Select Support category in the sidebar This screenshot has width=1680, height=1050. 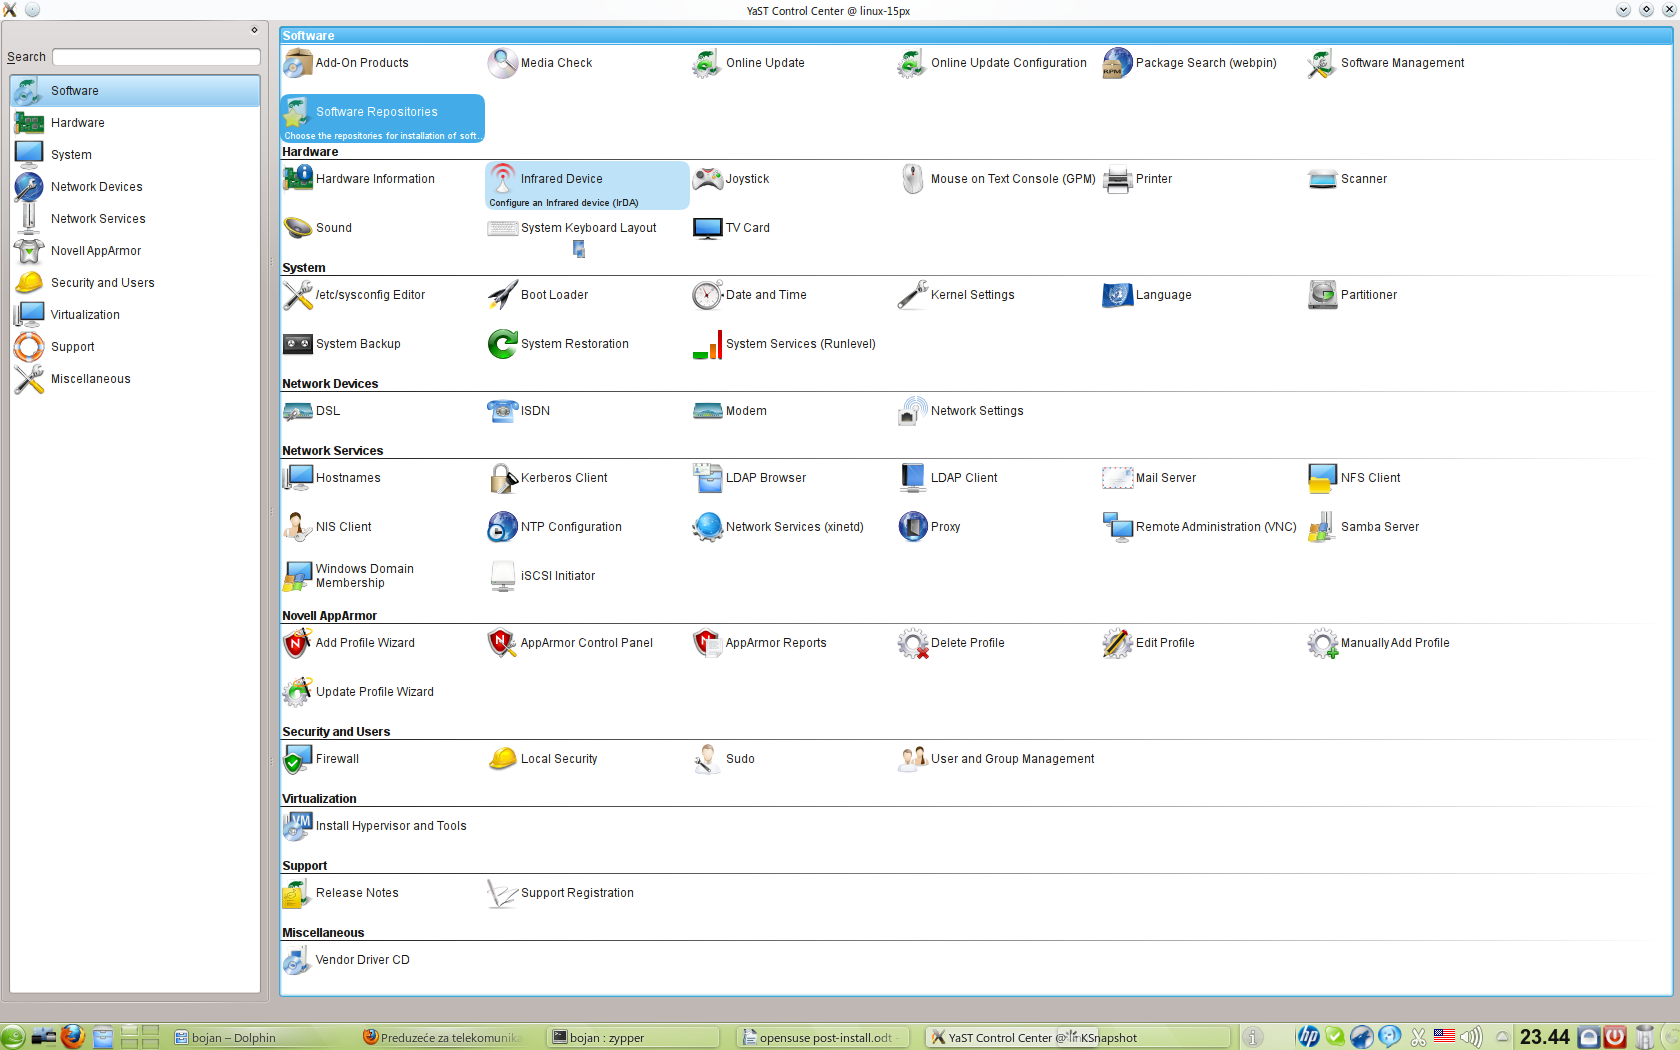(135, 347)
